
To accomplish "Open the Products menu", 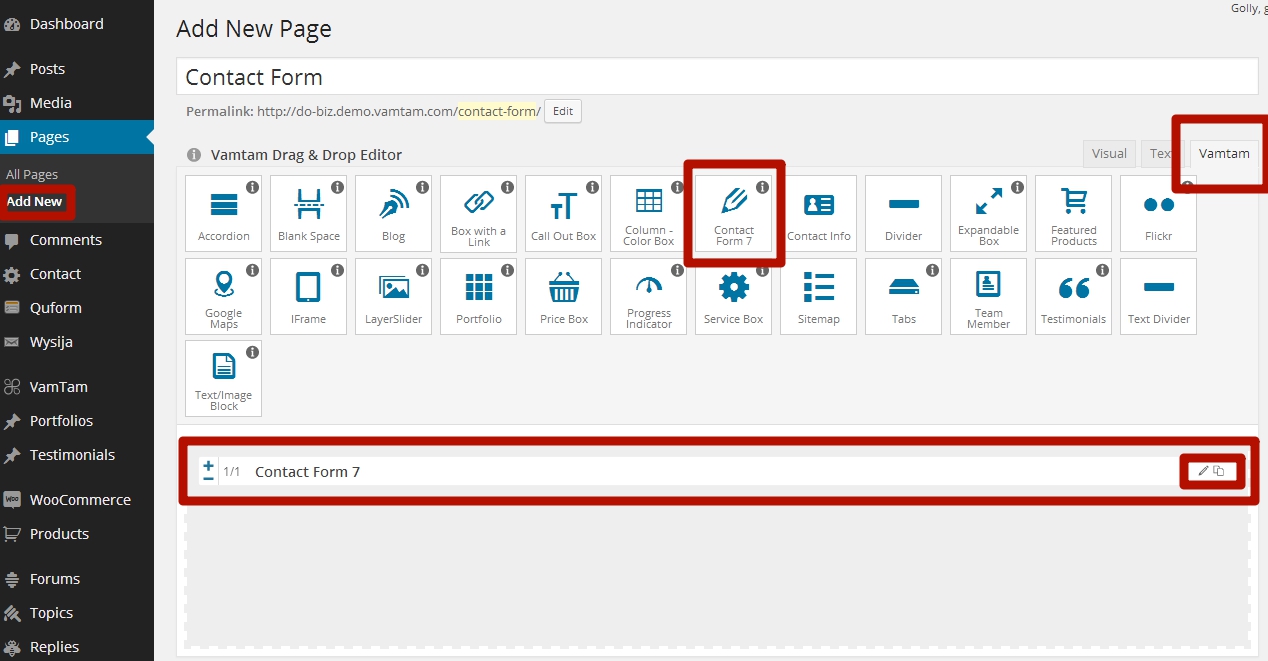I will (x=77, y=534).
